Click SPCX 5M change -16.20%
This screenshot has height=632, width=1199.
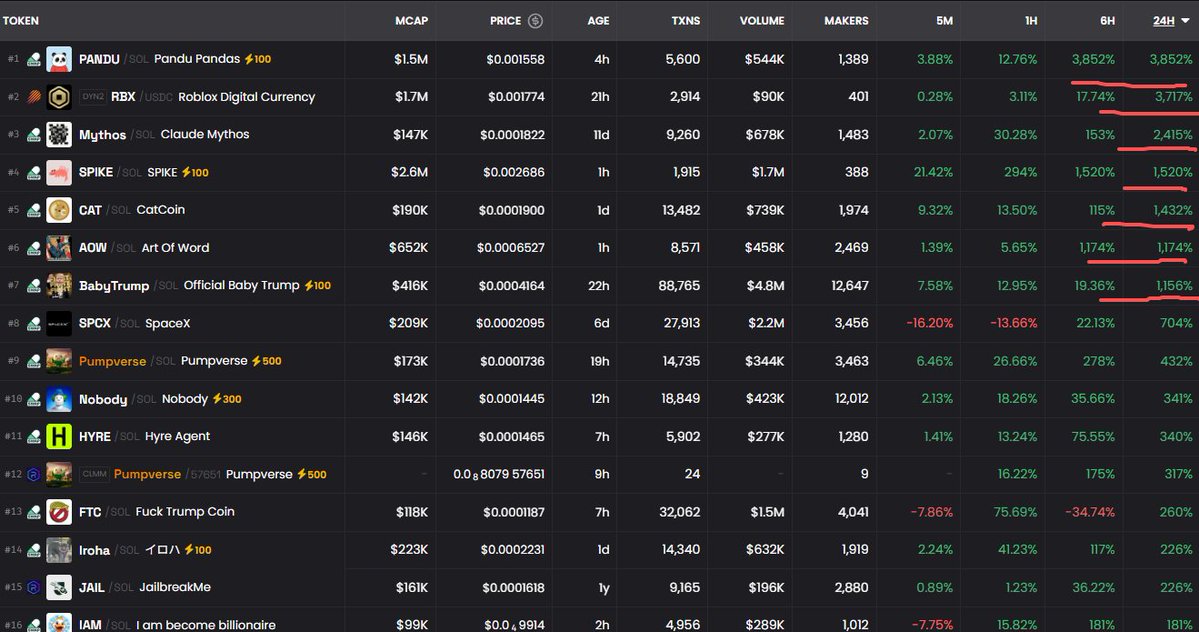click(x=929, y=323)
